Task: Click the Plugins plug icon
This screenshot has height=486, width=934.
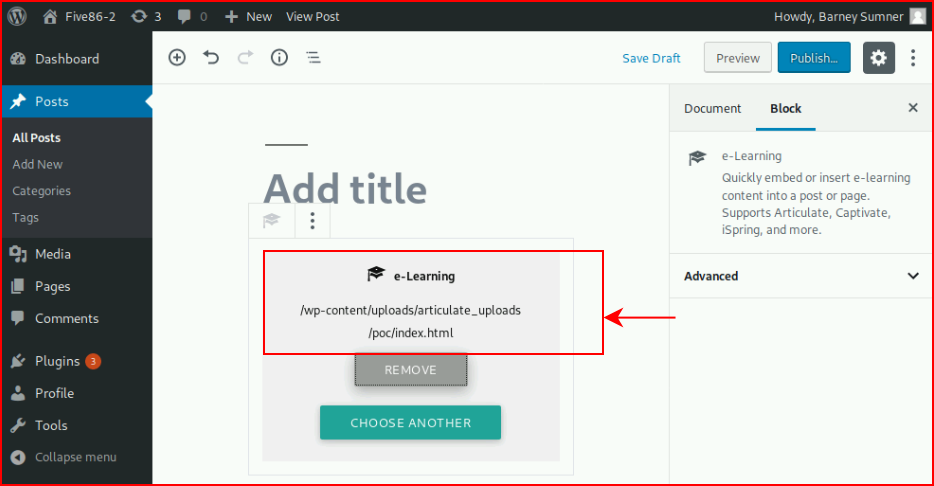Action: point(18,361)
